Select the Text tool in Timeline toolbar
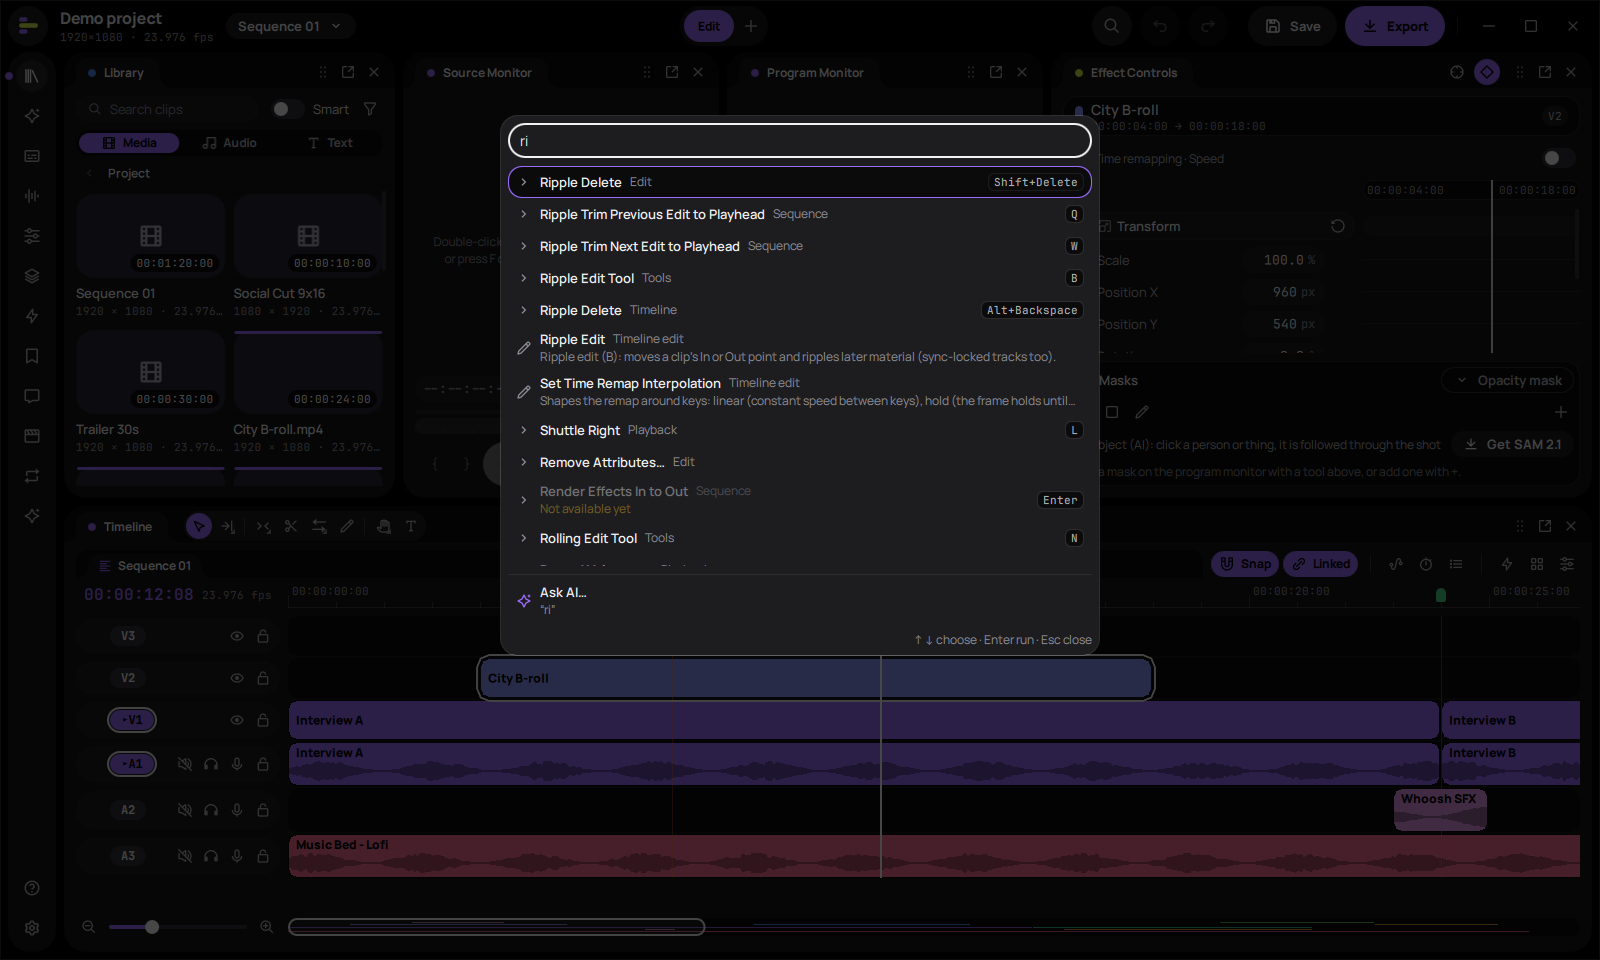 411,526
